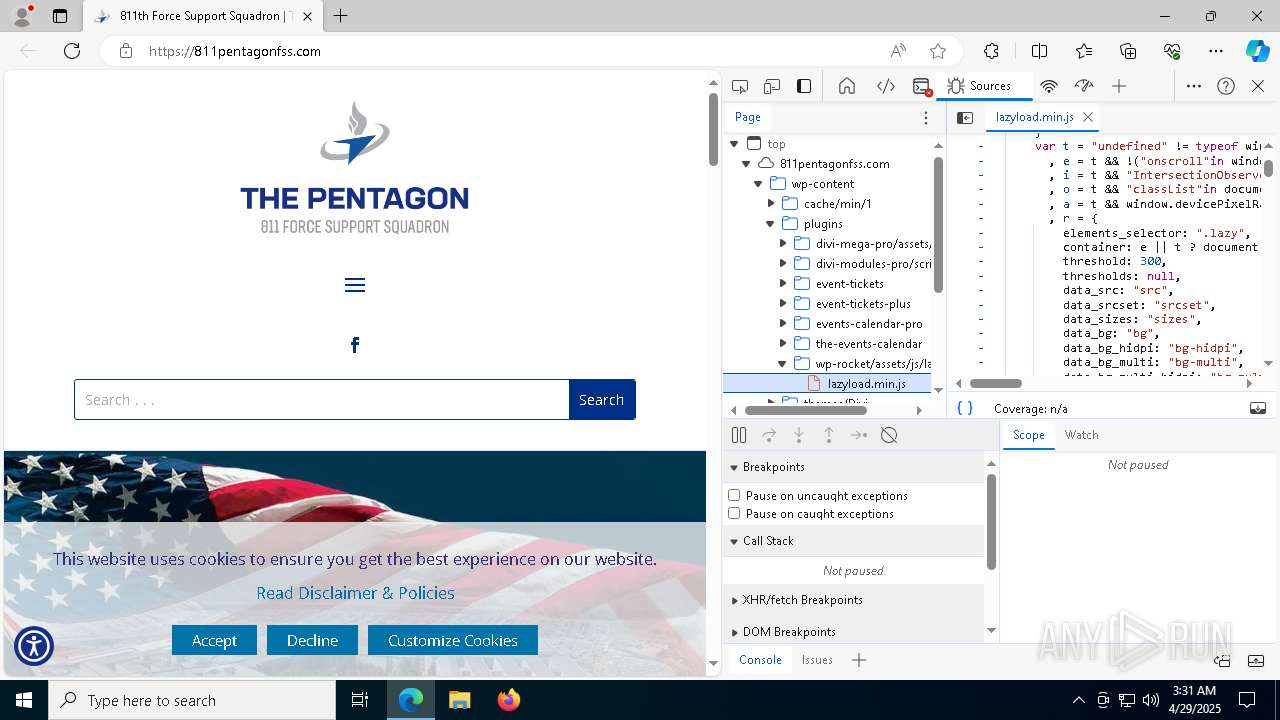The width and height of the screenshot is (1280, 720).
Task: Open the Page navigator more options menu
Action: coord(926,117)
